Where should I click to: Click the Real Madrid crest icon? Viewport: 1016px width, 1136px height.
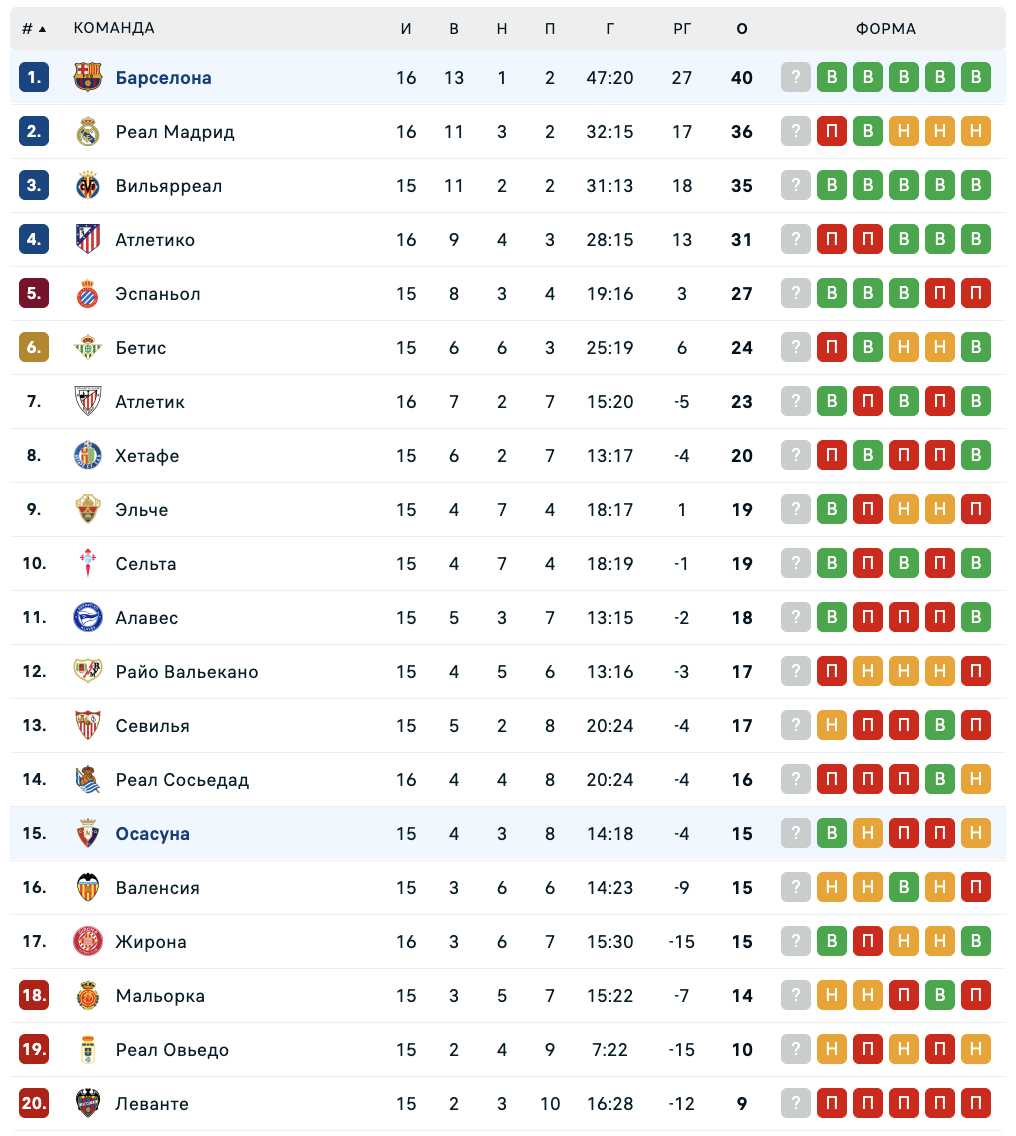(x=88, y=132)
